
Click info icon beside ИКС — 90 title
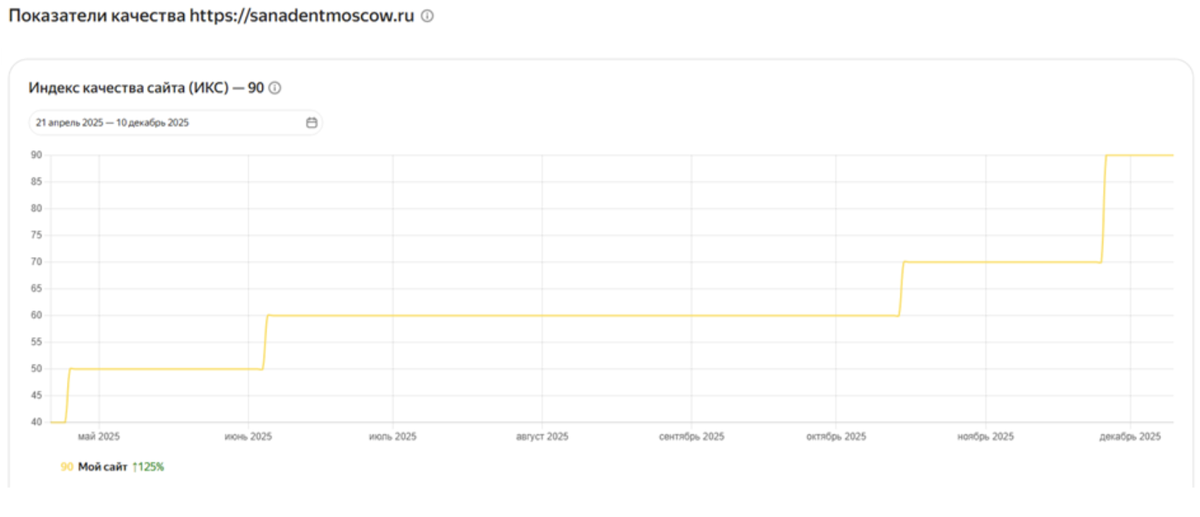275,88
